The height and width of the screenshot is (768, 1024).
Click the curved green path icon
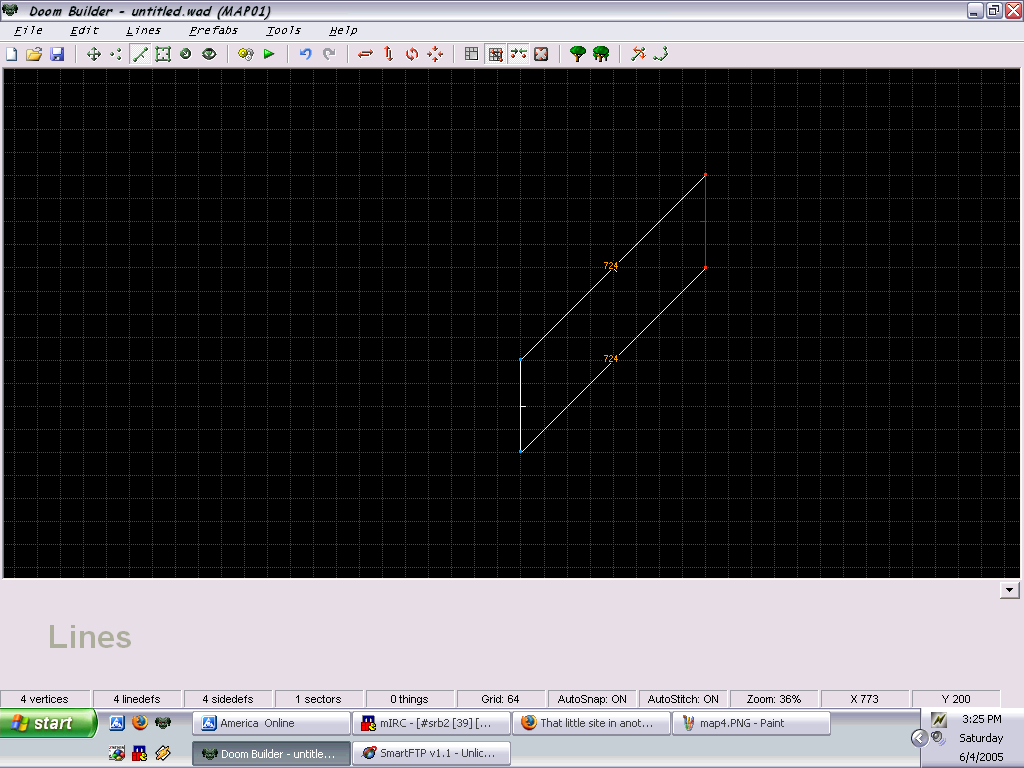(x=661, y=54)
